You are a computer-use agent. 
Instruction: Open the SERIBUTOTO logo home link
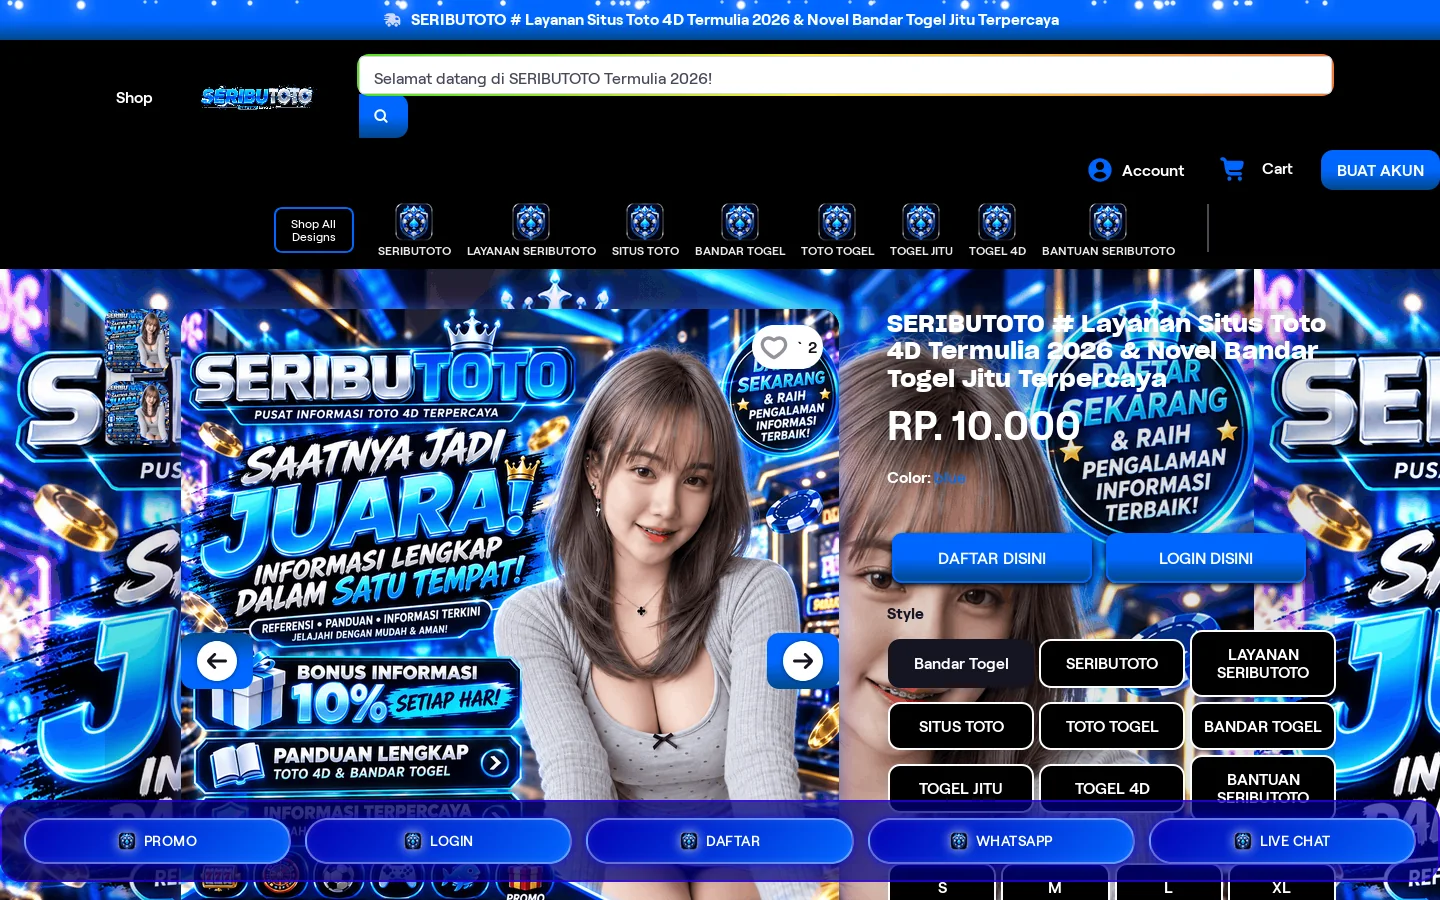(257, 97)
